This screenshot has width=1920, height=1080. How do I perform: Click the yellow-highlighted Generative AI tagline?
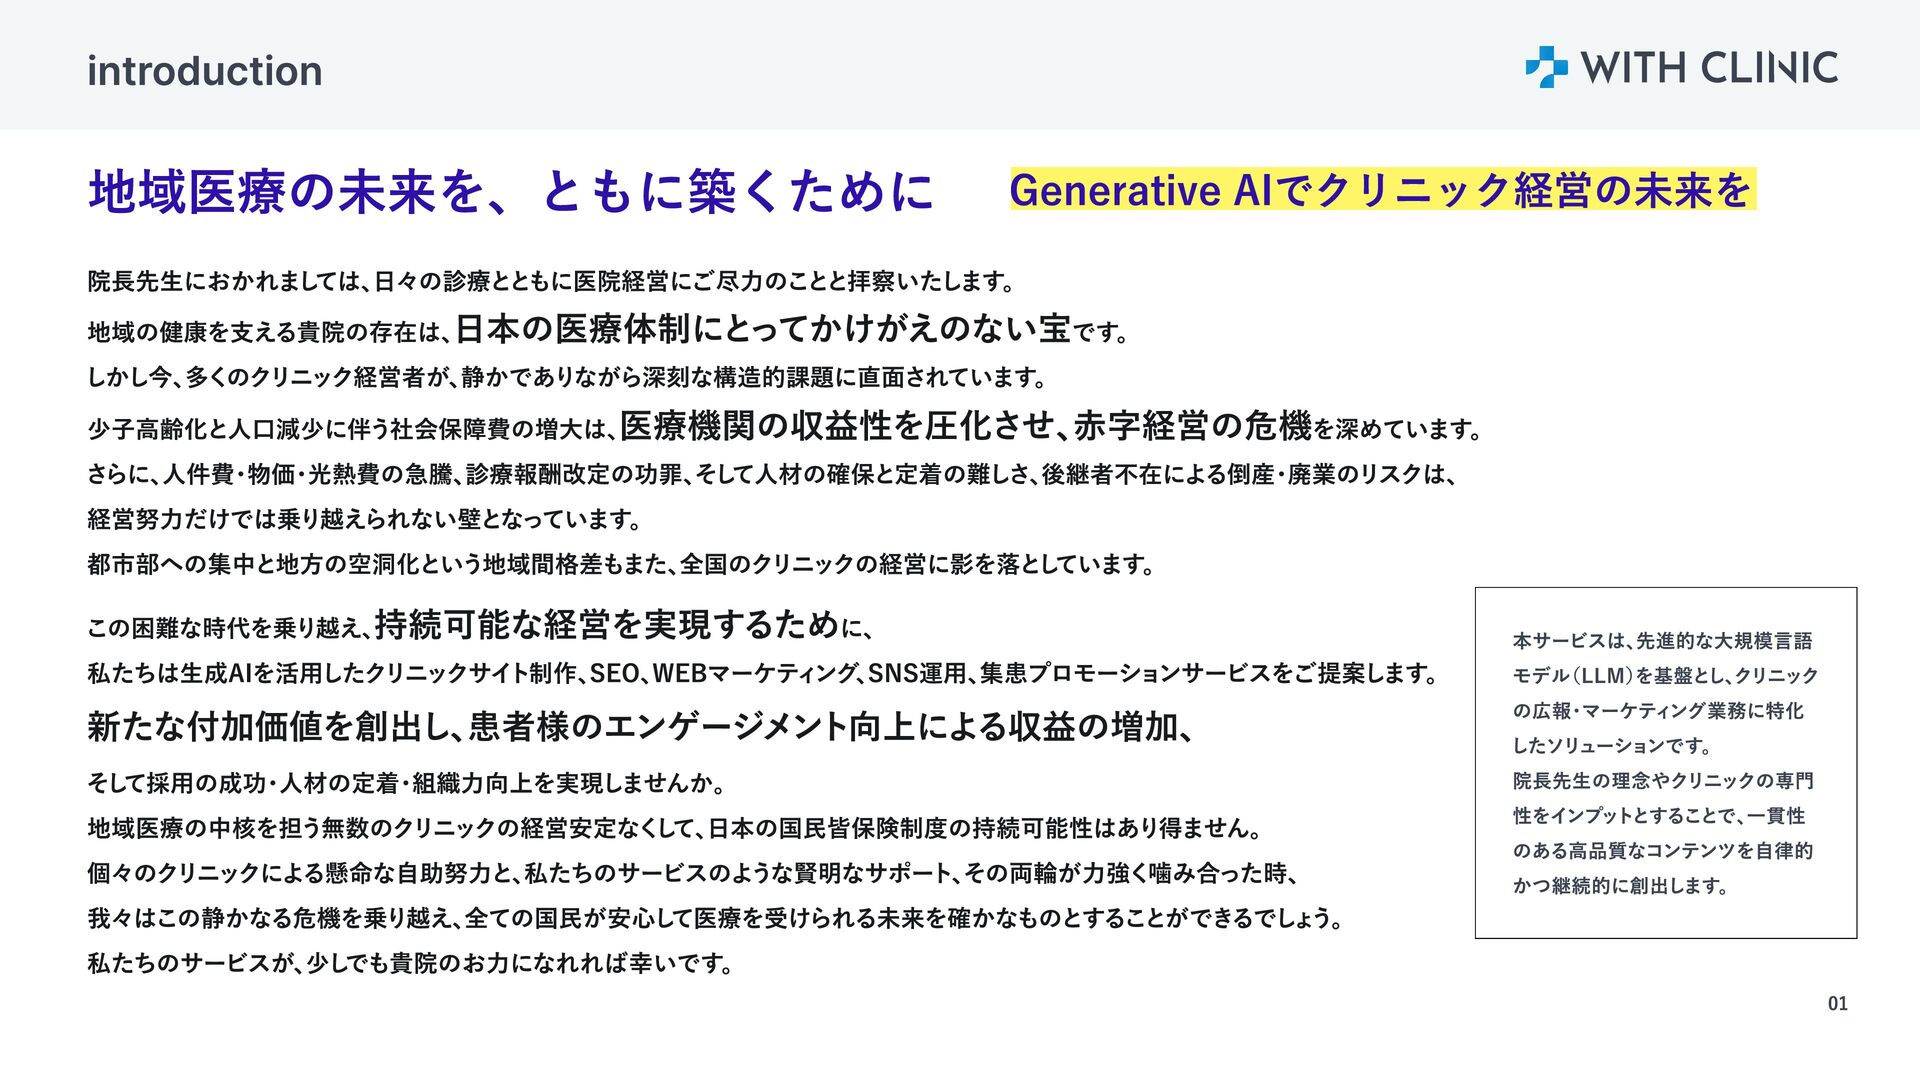(x=1381, y=190)
